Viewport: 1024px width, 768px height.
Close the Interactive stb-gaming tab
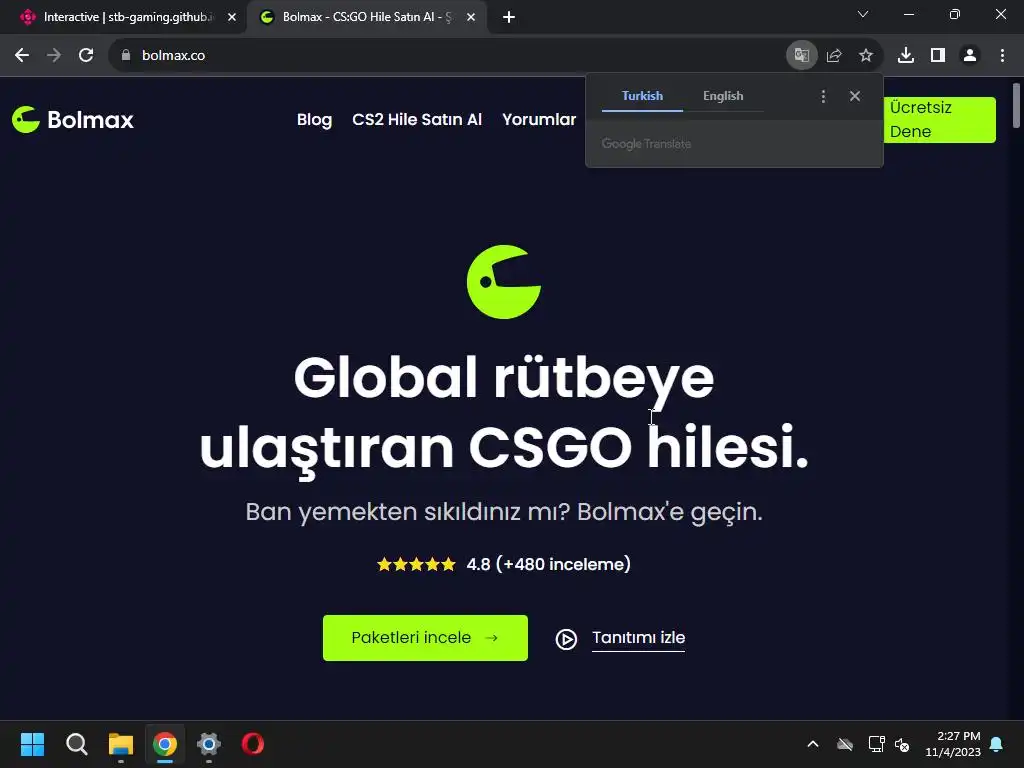(232, 17)
